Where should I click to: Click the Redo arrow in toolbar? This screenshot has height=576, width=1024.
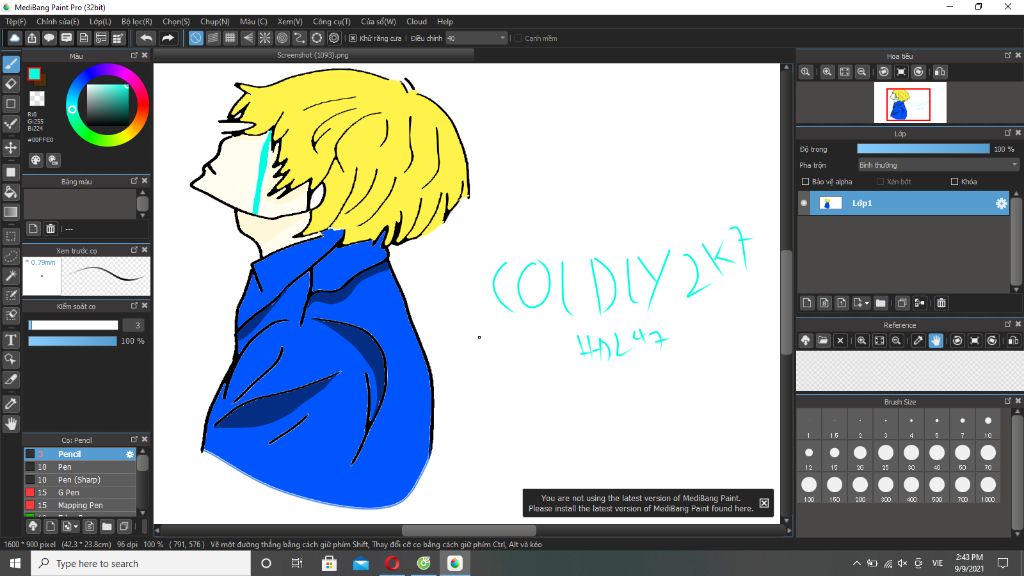point(168,39)
